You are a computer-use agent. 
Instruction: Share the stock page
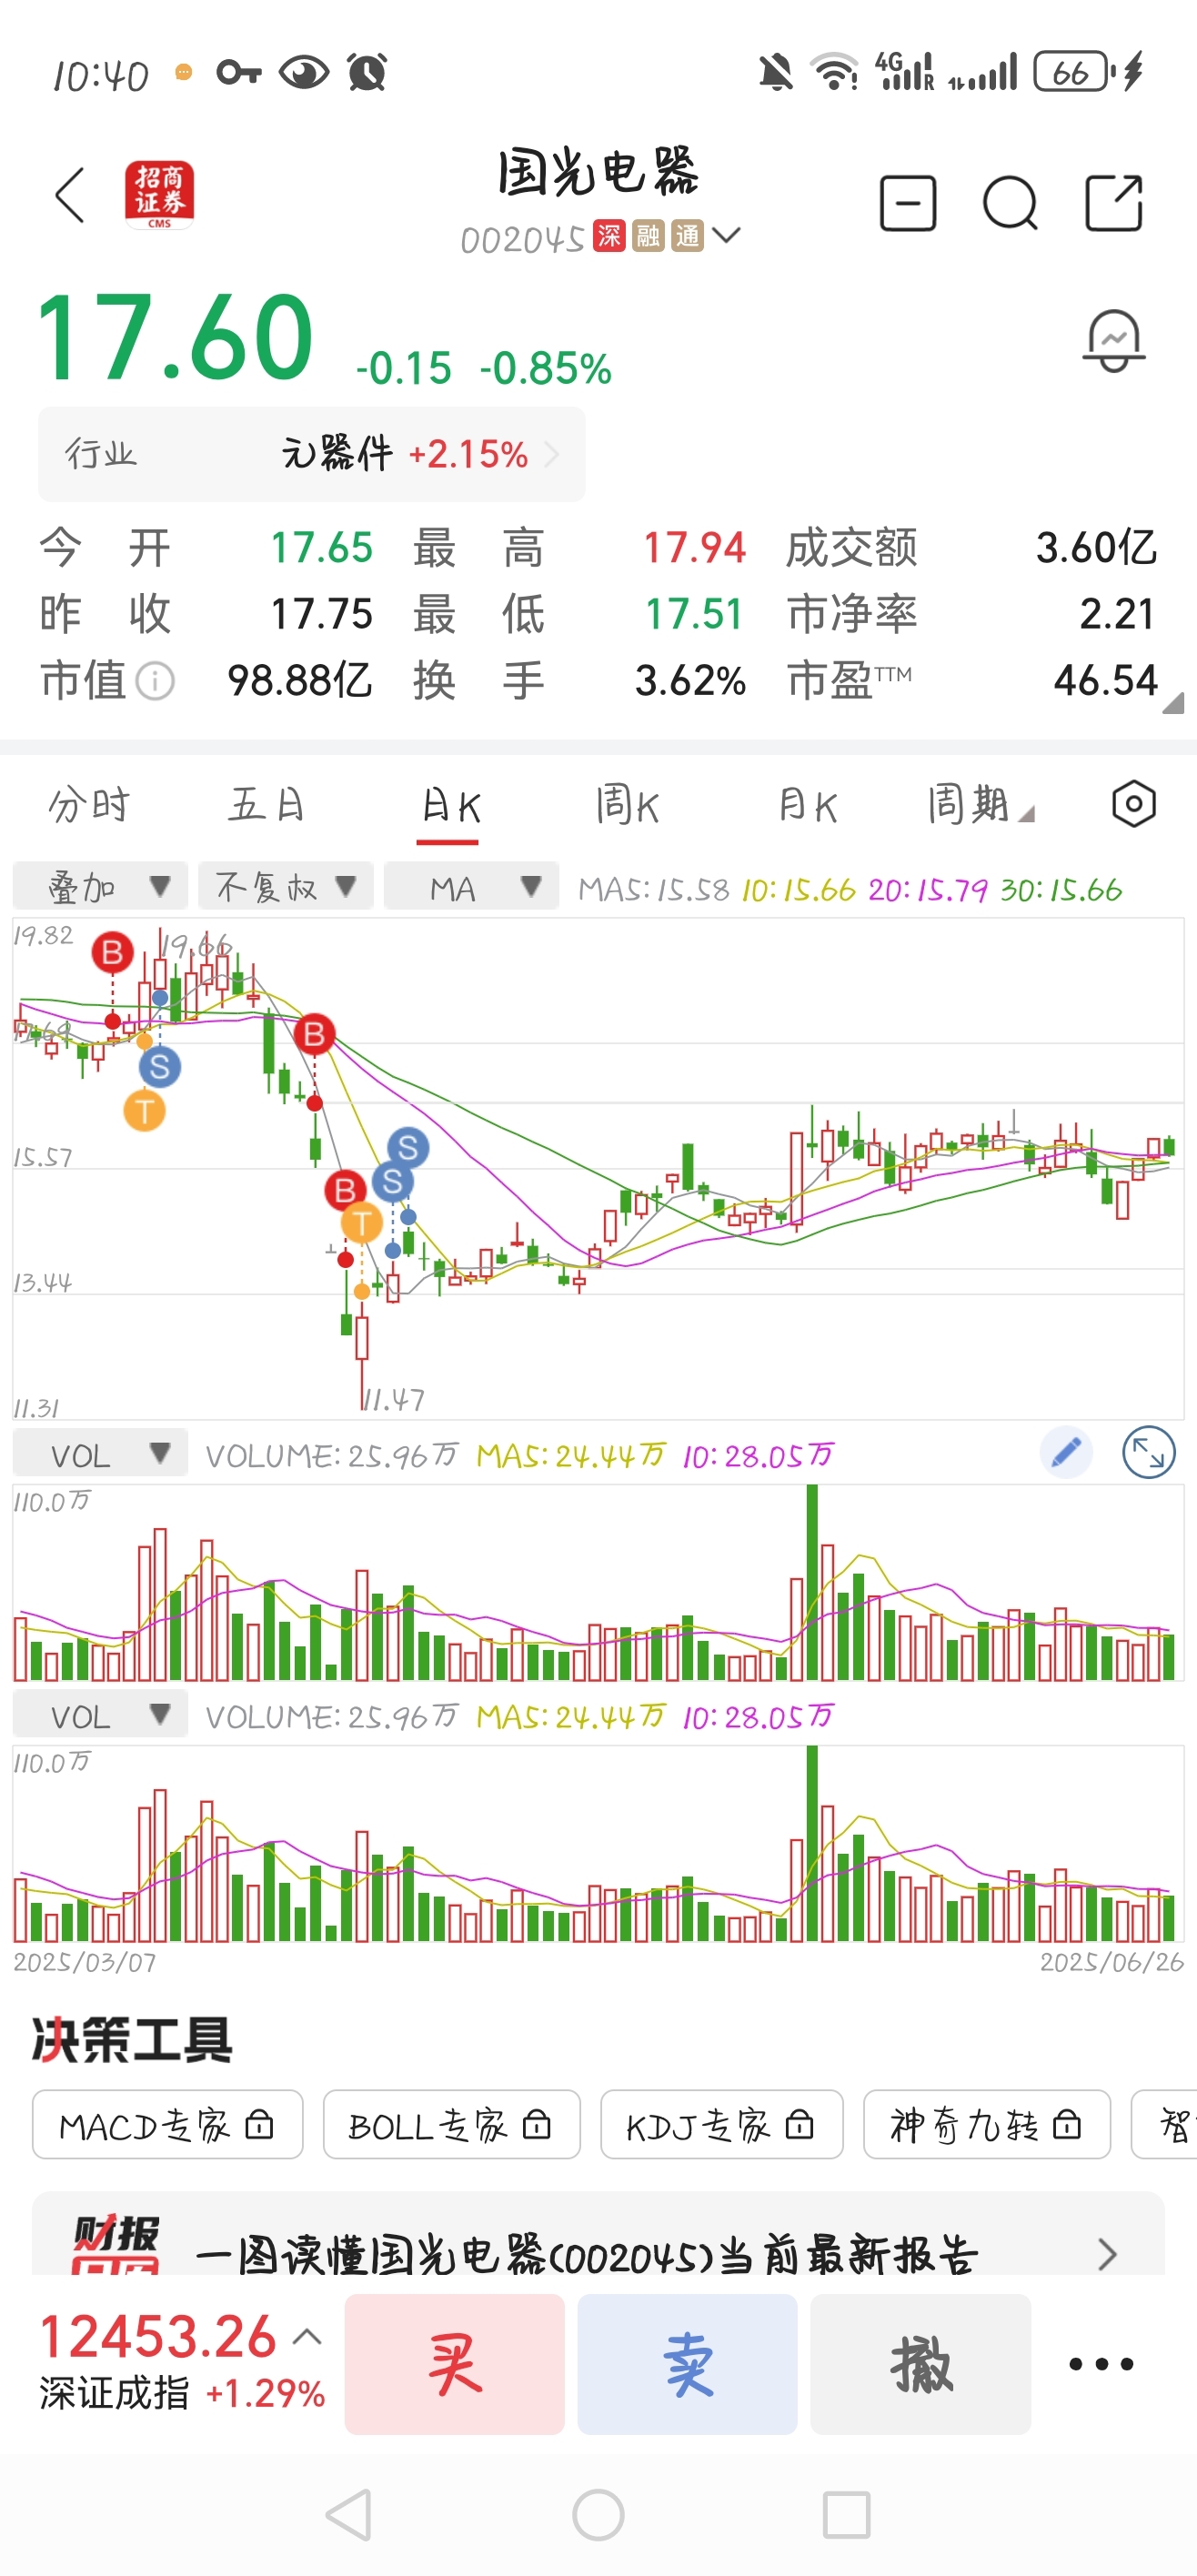(x=1114, y=203)
